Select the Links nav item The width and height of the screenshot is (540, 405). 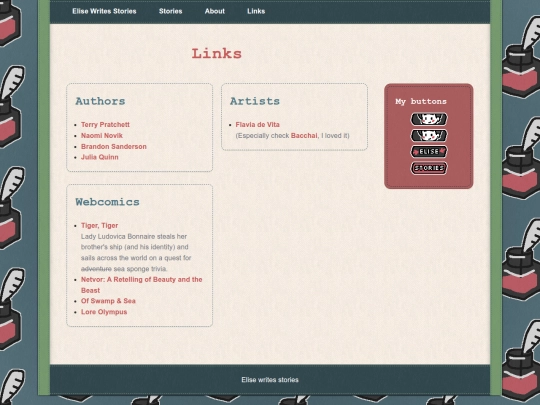tap(256, 11)
